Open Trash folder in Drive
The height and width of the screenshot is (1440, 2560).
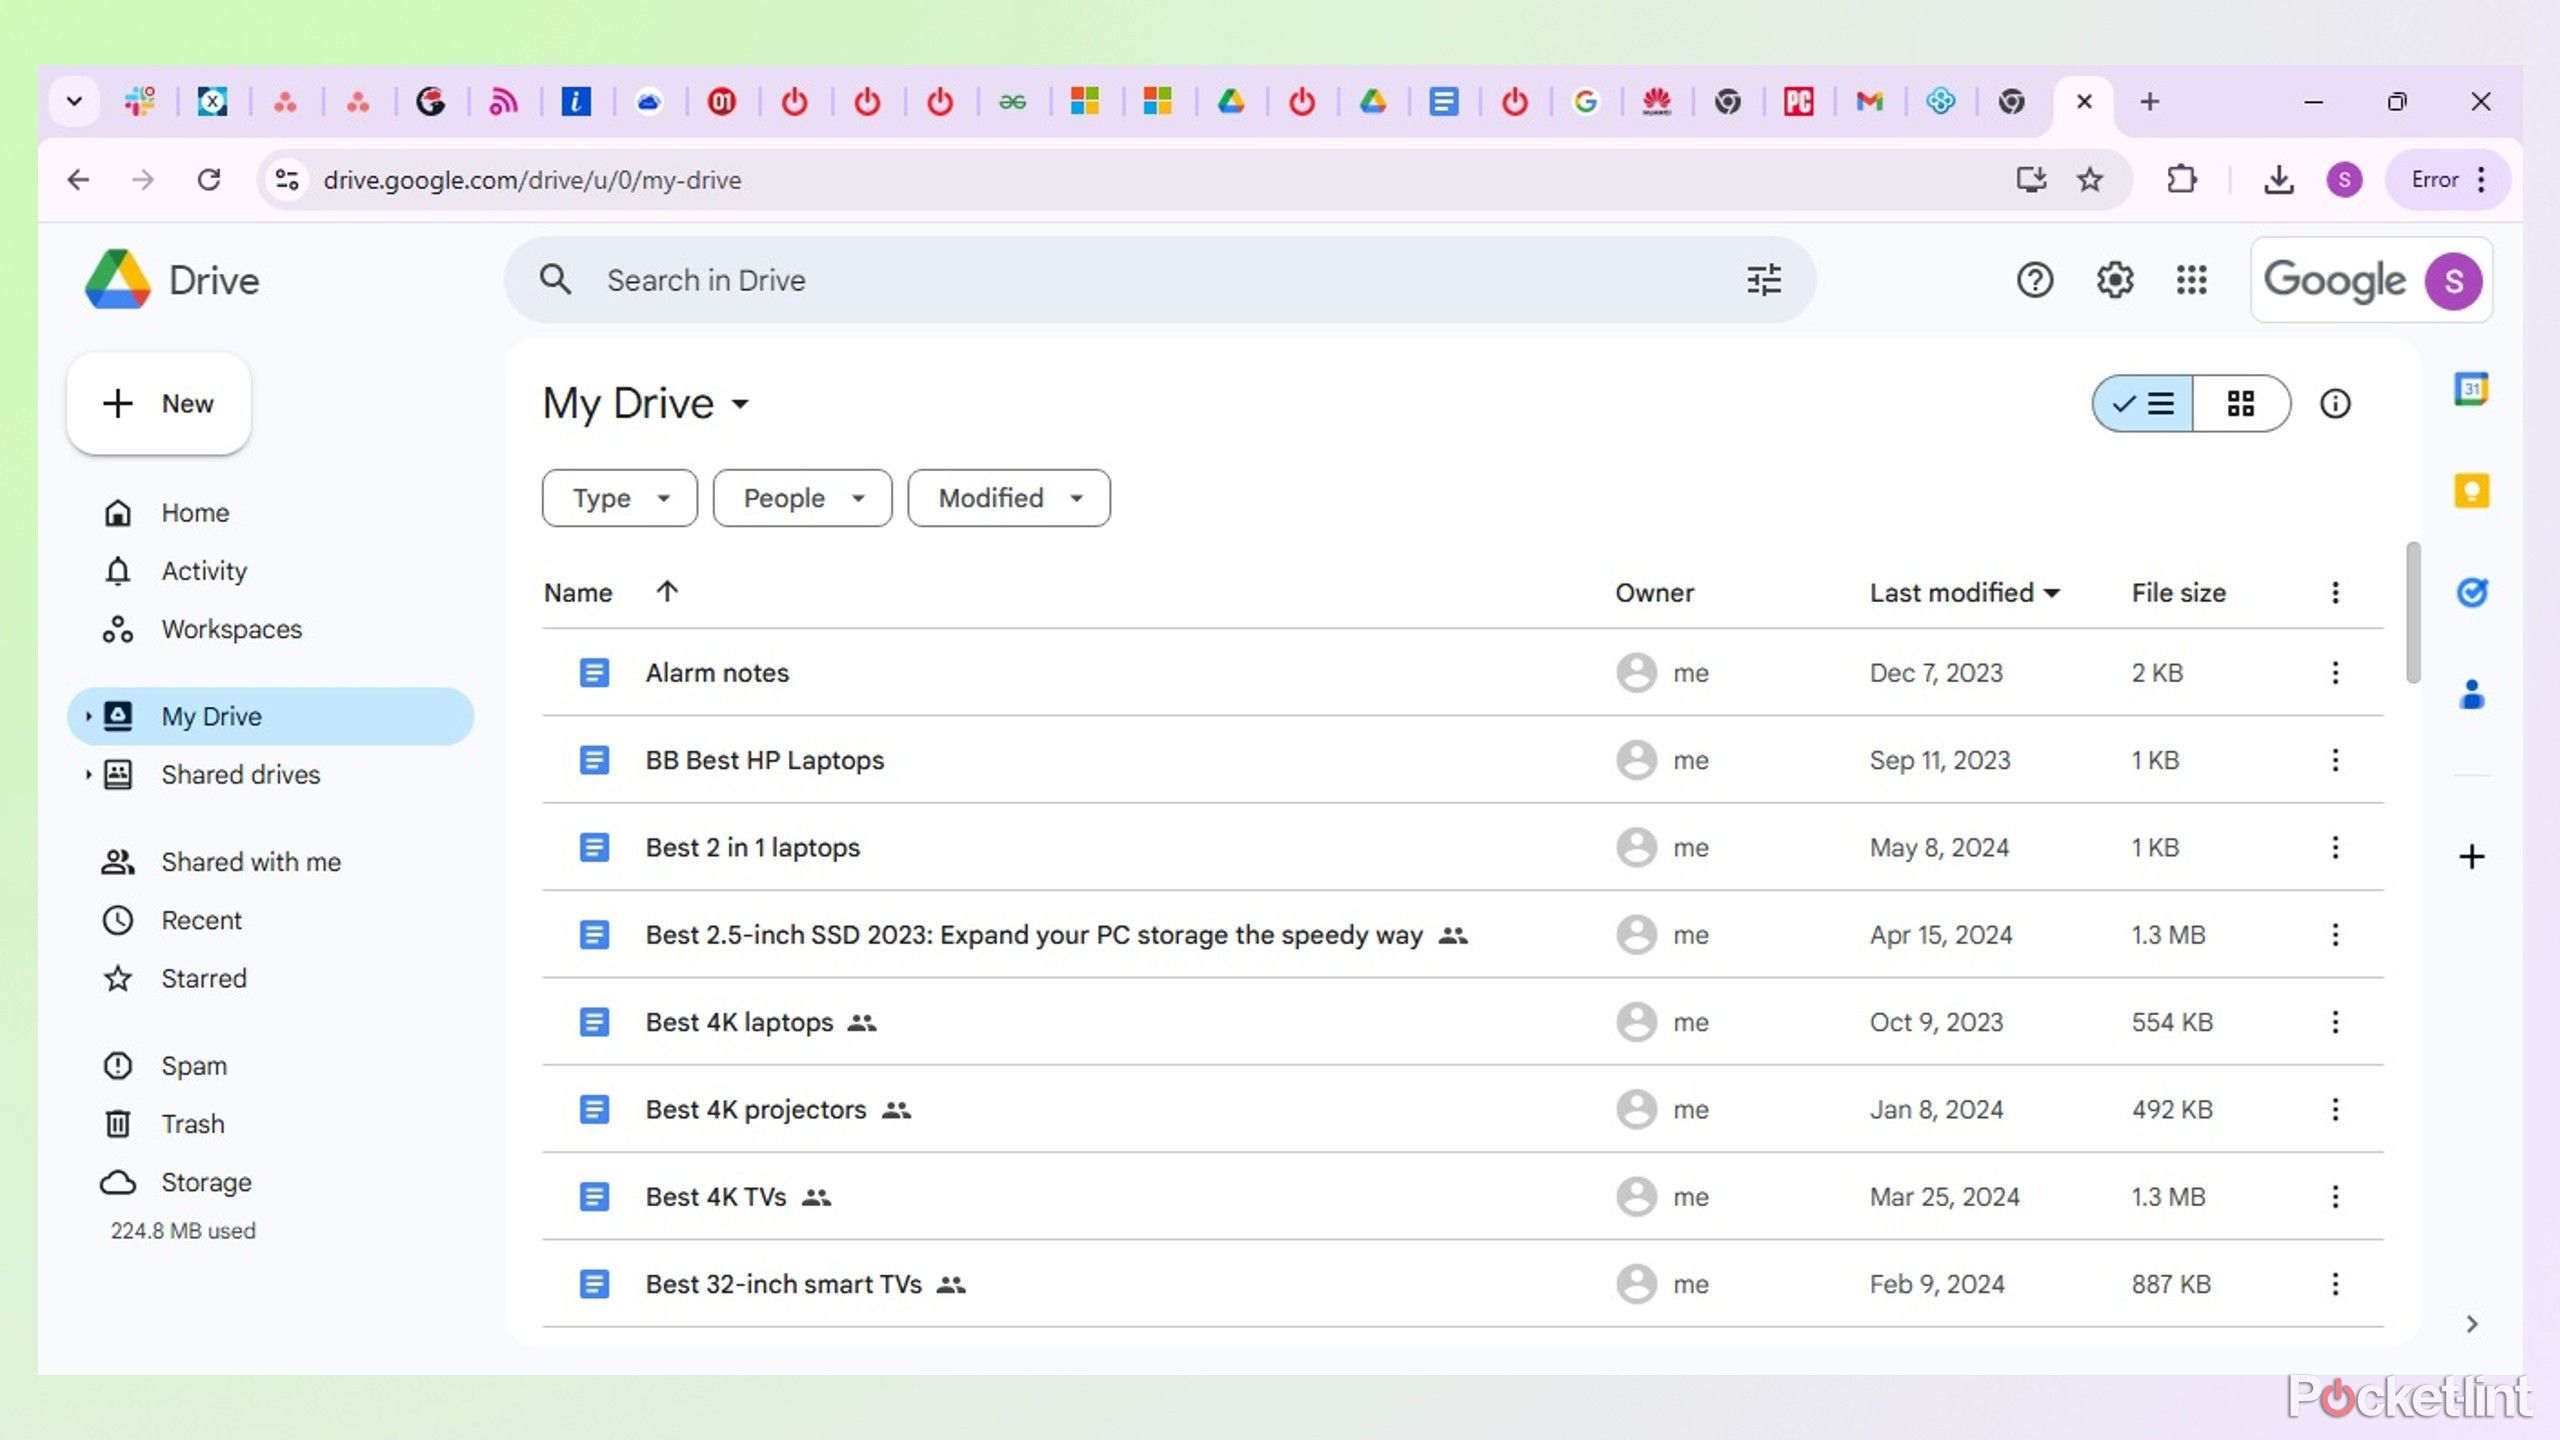(x=193, y=1122)
